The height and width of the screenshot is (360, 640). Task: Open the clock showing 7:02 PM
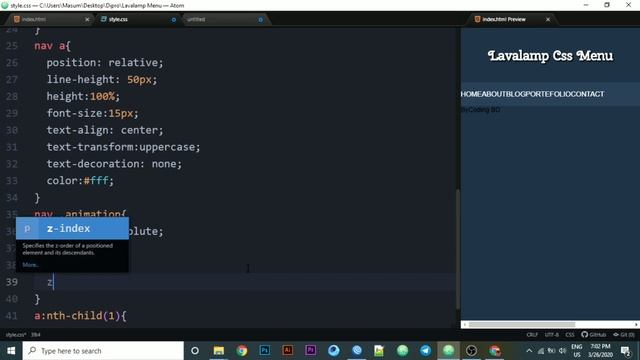[x=600, y=351]
